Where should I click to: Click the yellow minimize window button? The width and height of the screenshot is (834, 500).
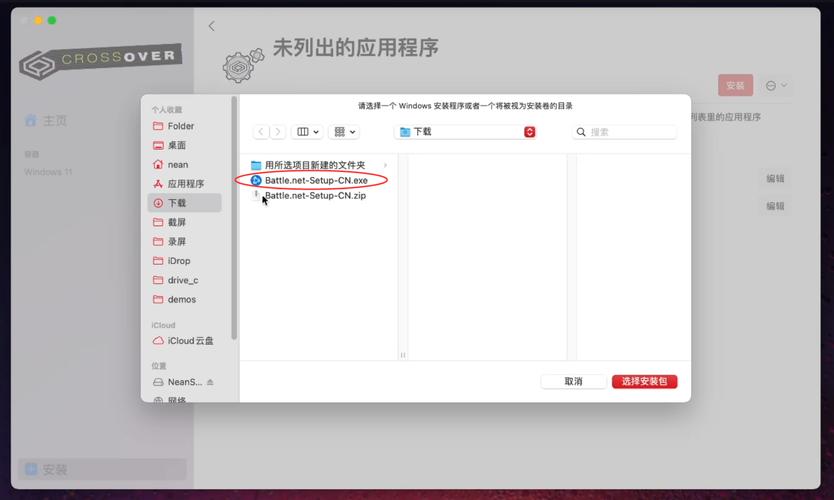coord(38,20)
